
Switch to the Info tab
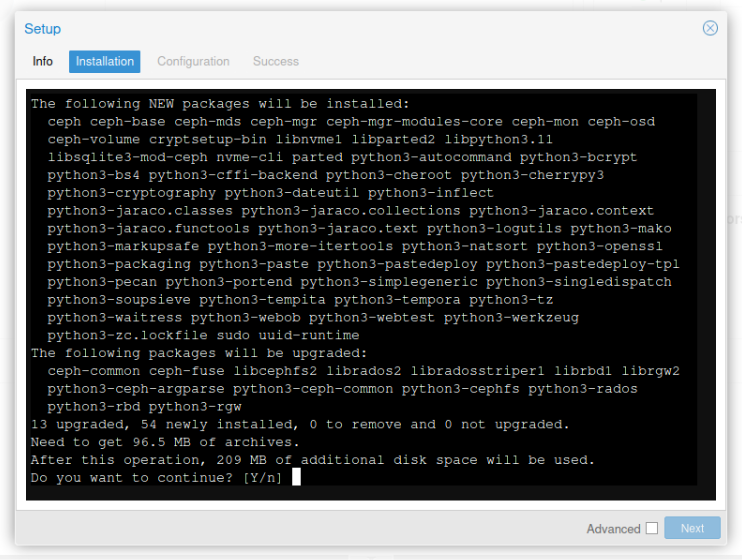pos(43,62)
